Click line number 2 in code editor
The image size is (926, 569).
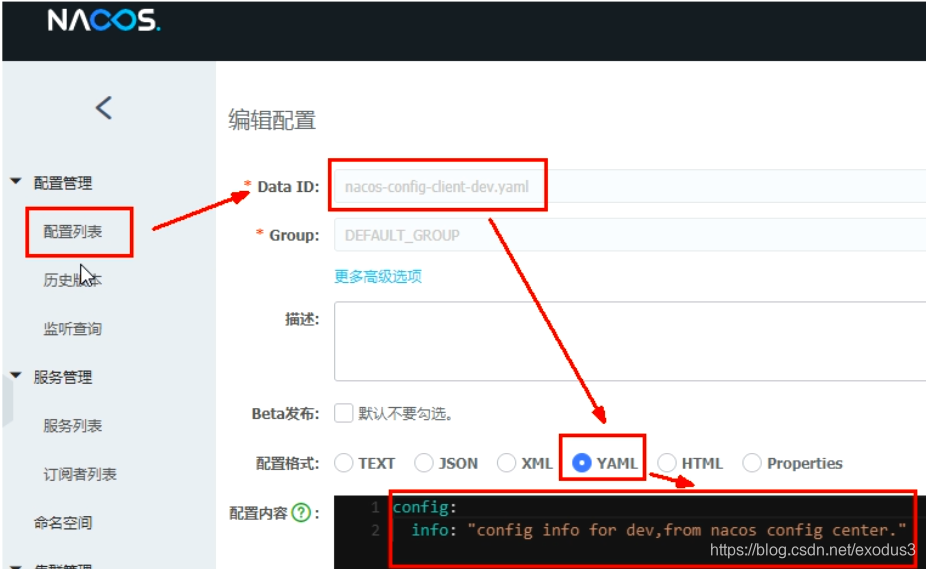coord(376,530)
